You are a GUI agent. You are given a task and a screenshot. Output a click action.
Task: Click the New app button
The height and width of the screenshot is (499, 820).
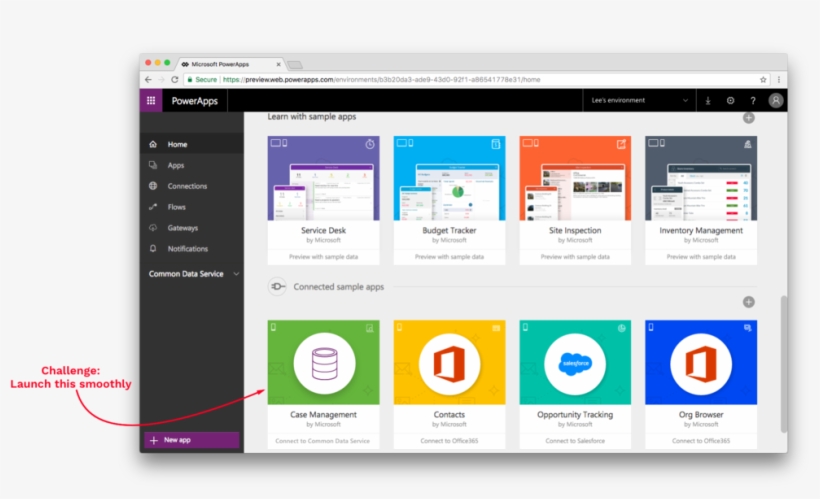click(x=192, y=440)
